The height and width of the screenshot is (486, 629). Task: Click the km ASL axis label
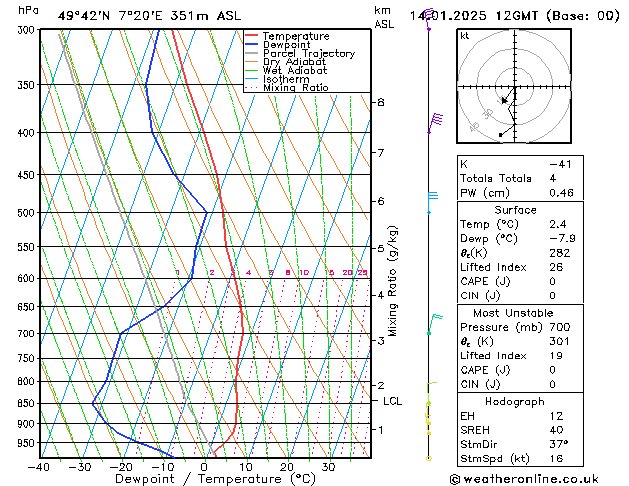384,17
